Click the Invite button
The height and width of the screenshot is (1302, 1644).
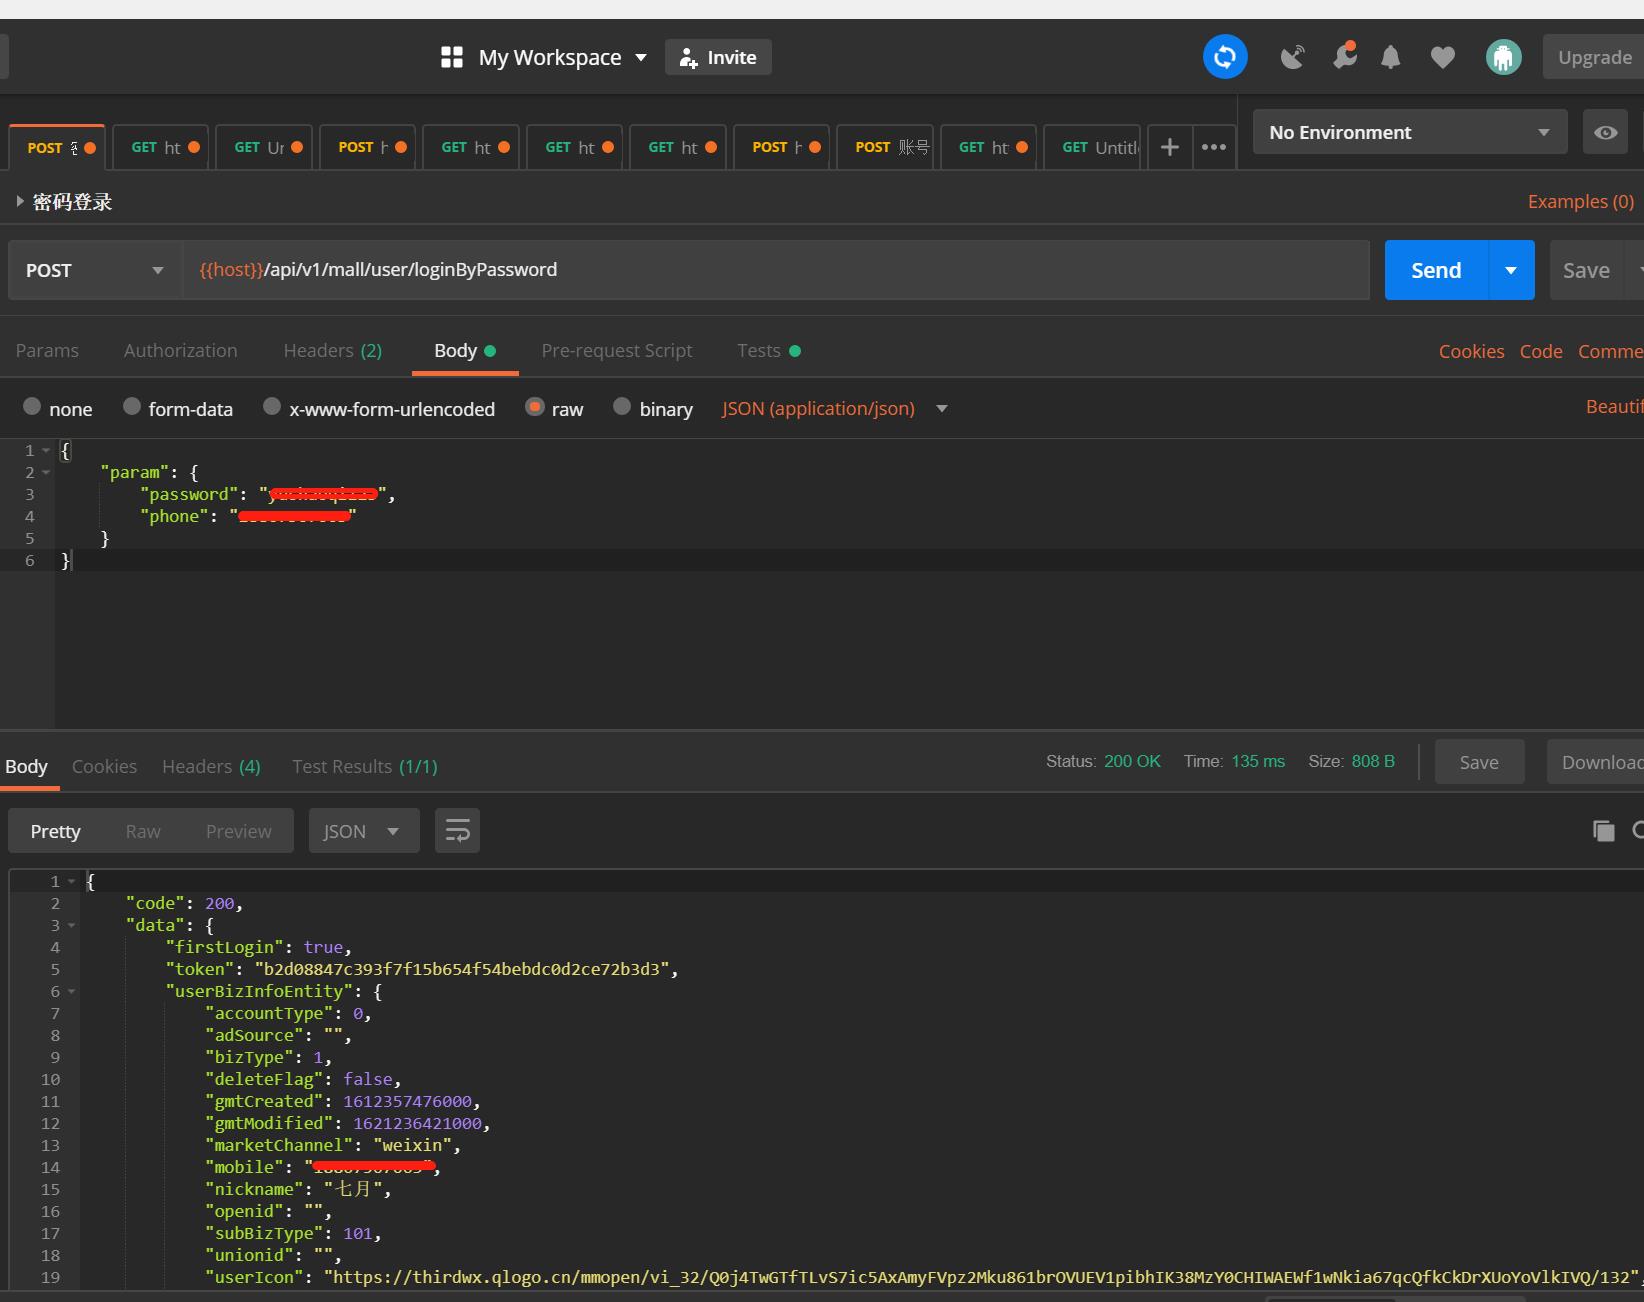pyautogui.click(x=718, y=57)
